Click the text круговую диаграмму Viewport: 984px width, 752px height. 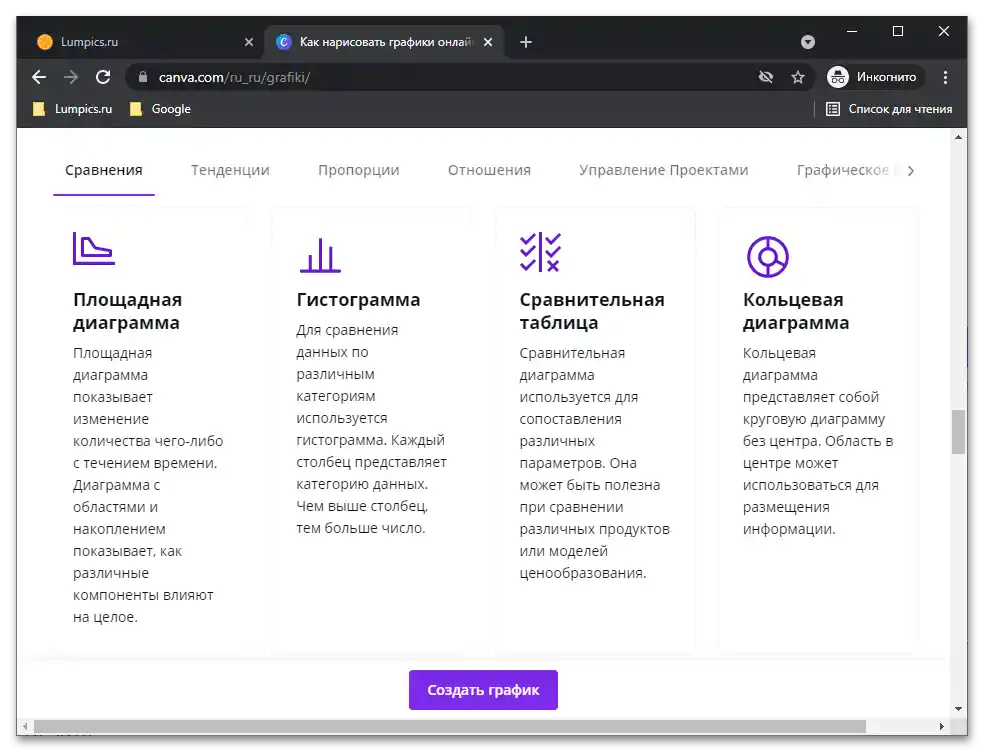[814, 419]
